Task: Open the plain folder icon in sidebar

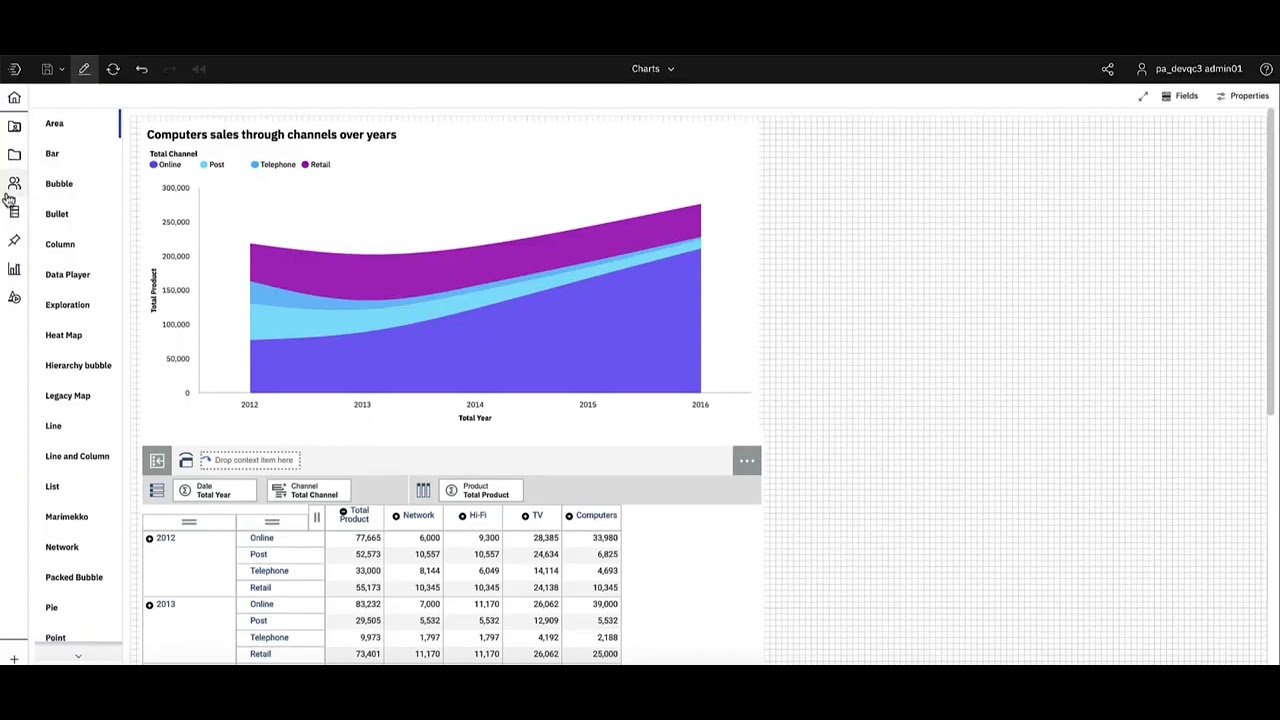Action: tap(14, 155)
